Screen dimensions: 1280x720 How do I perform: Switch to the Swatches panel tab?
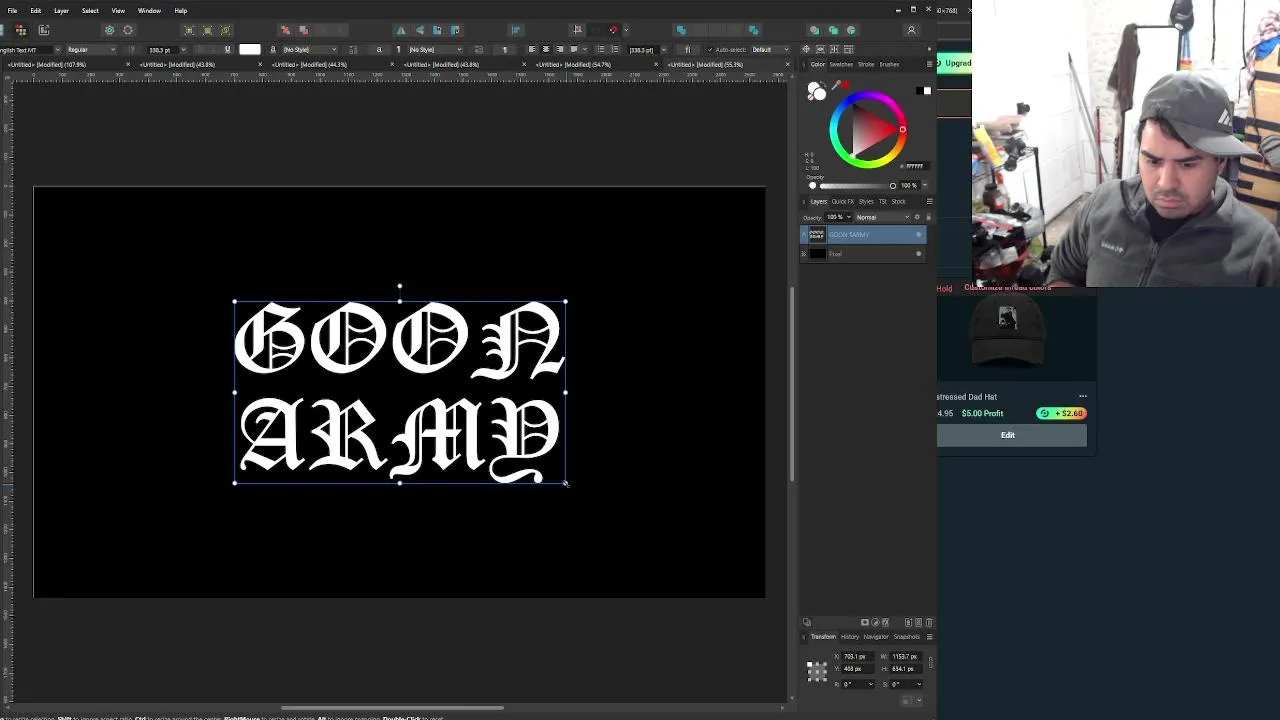pos(841,64)
